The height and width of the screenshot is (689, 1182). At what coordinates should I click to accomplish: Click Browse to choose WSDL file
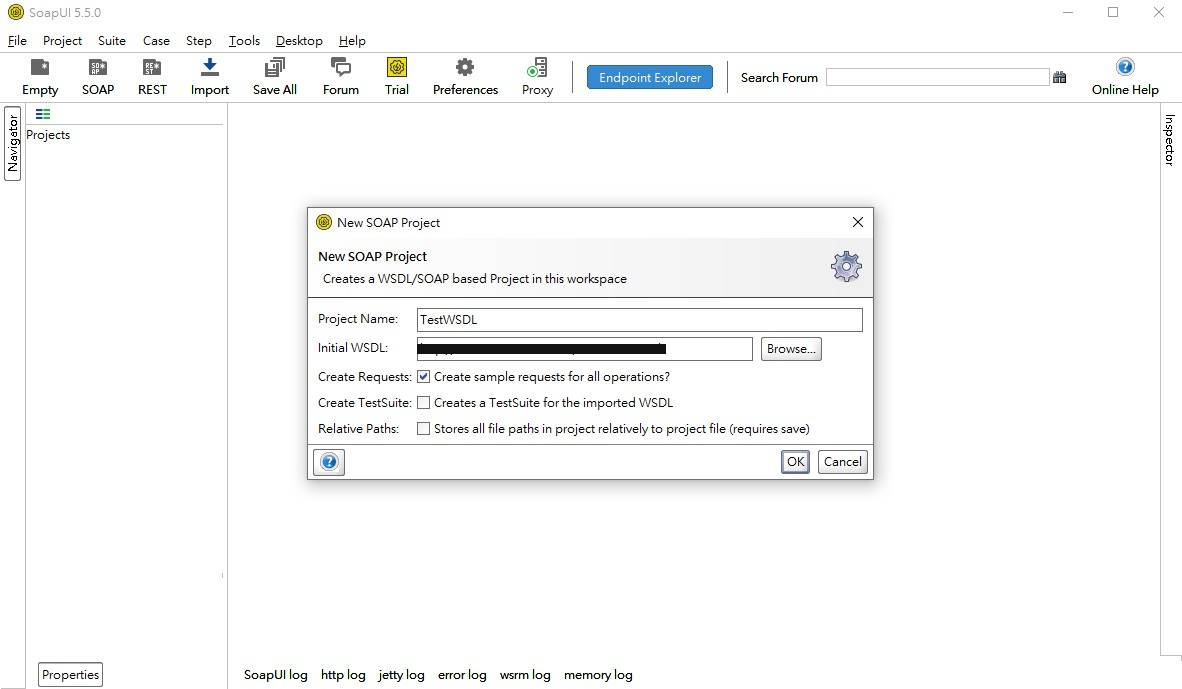[791, 349]
